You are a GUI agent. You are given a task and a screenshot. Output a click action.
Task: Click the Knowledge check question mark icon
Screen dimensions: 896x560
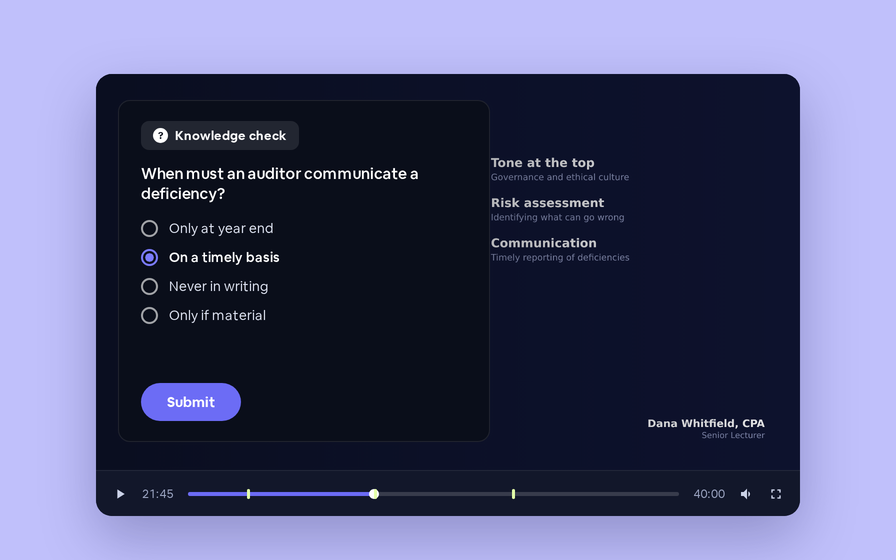click(161, 135)
